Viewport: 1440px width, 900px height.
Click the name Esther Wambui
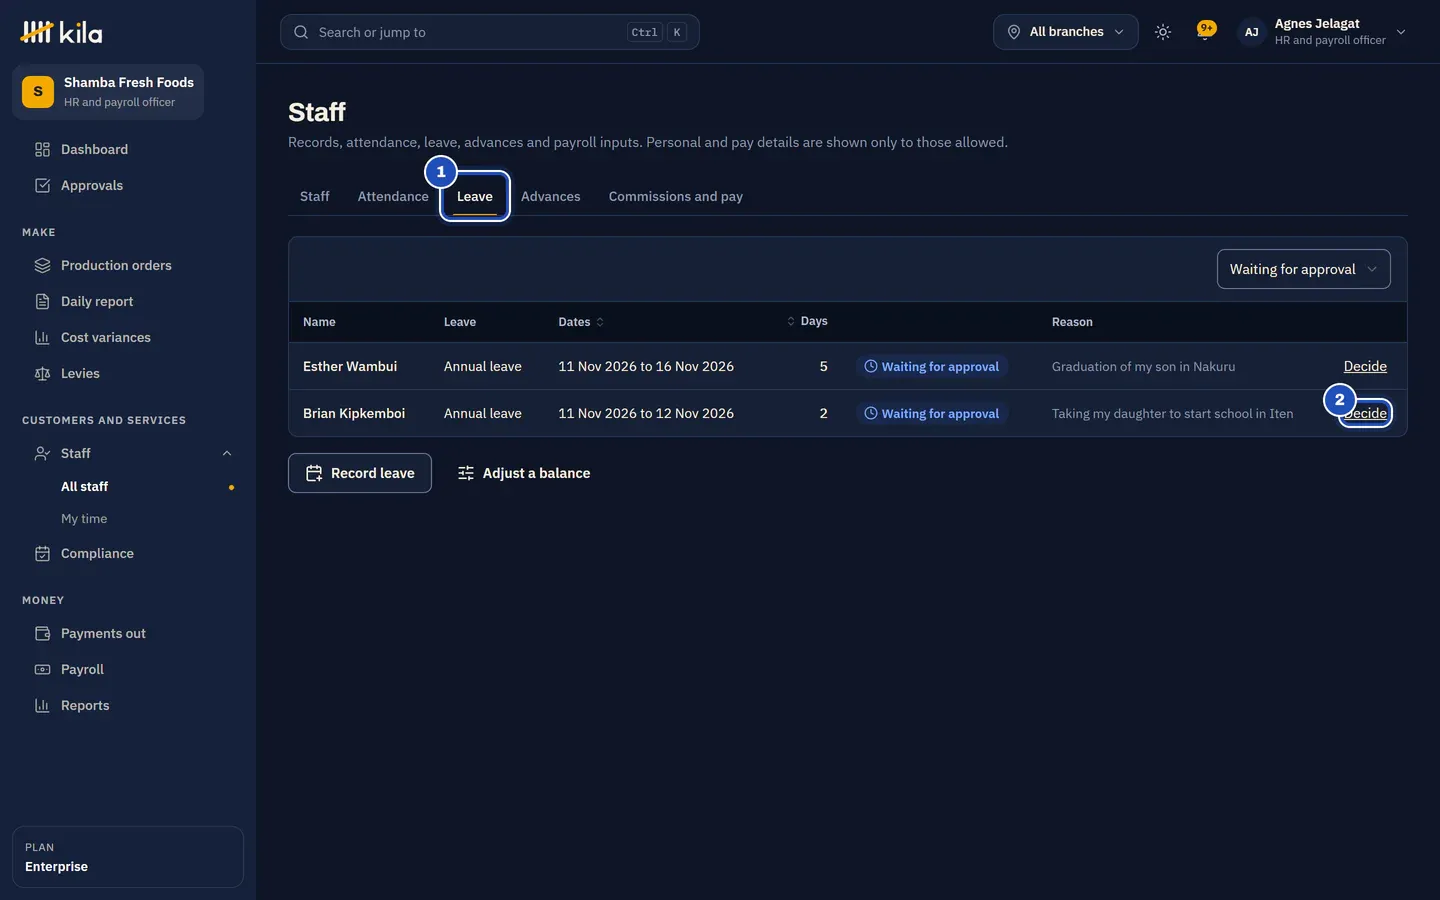pos(350,366)
